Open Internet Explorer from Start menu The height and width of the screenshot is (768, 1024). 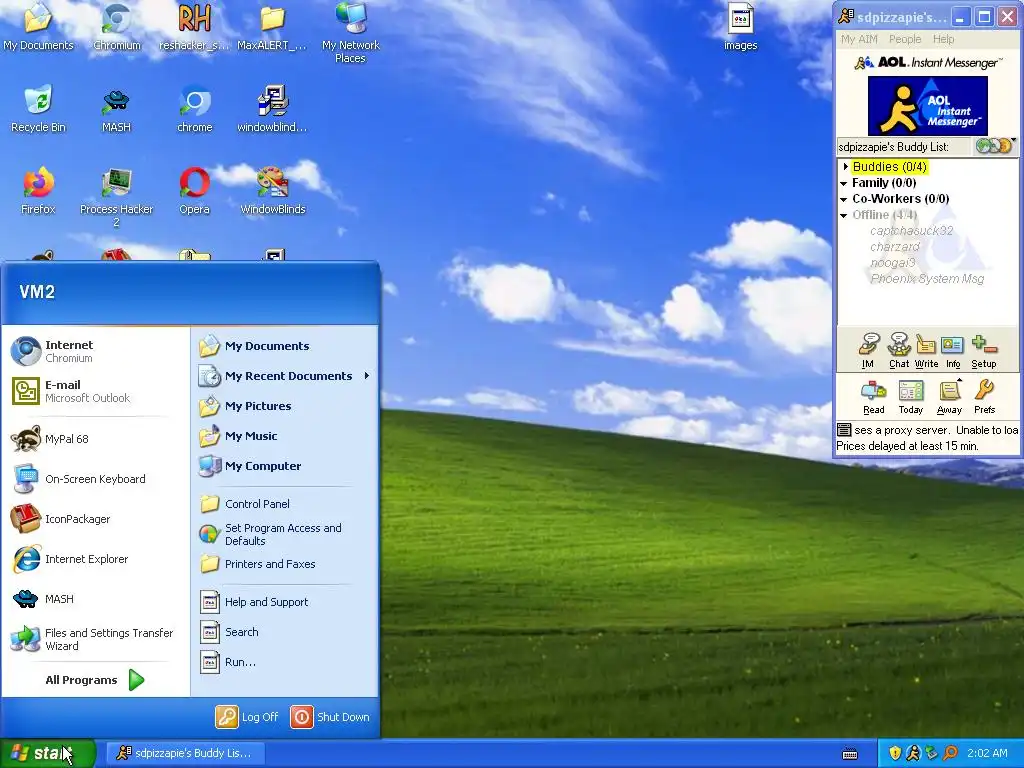click(95, 559)
